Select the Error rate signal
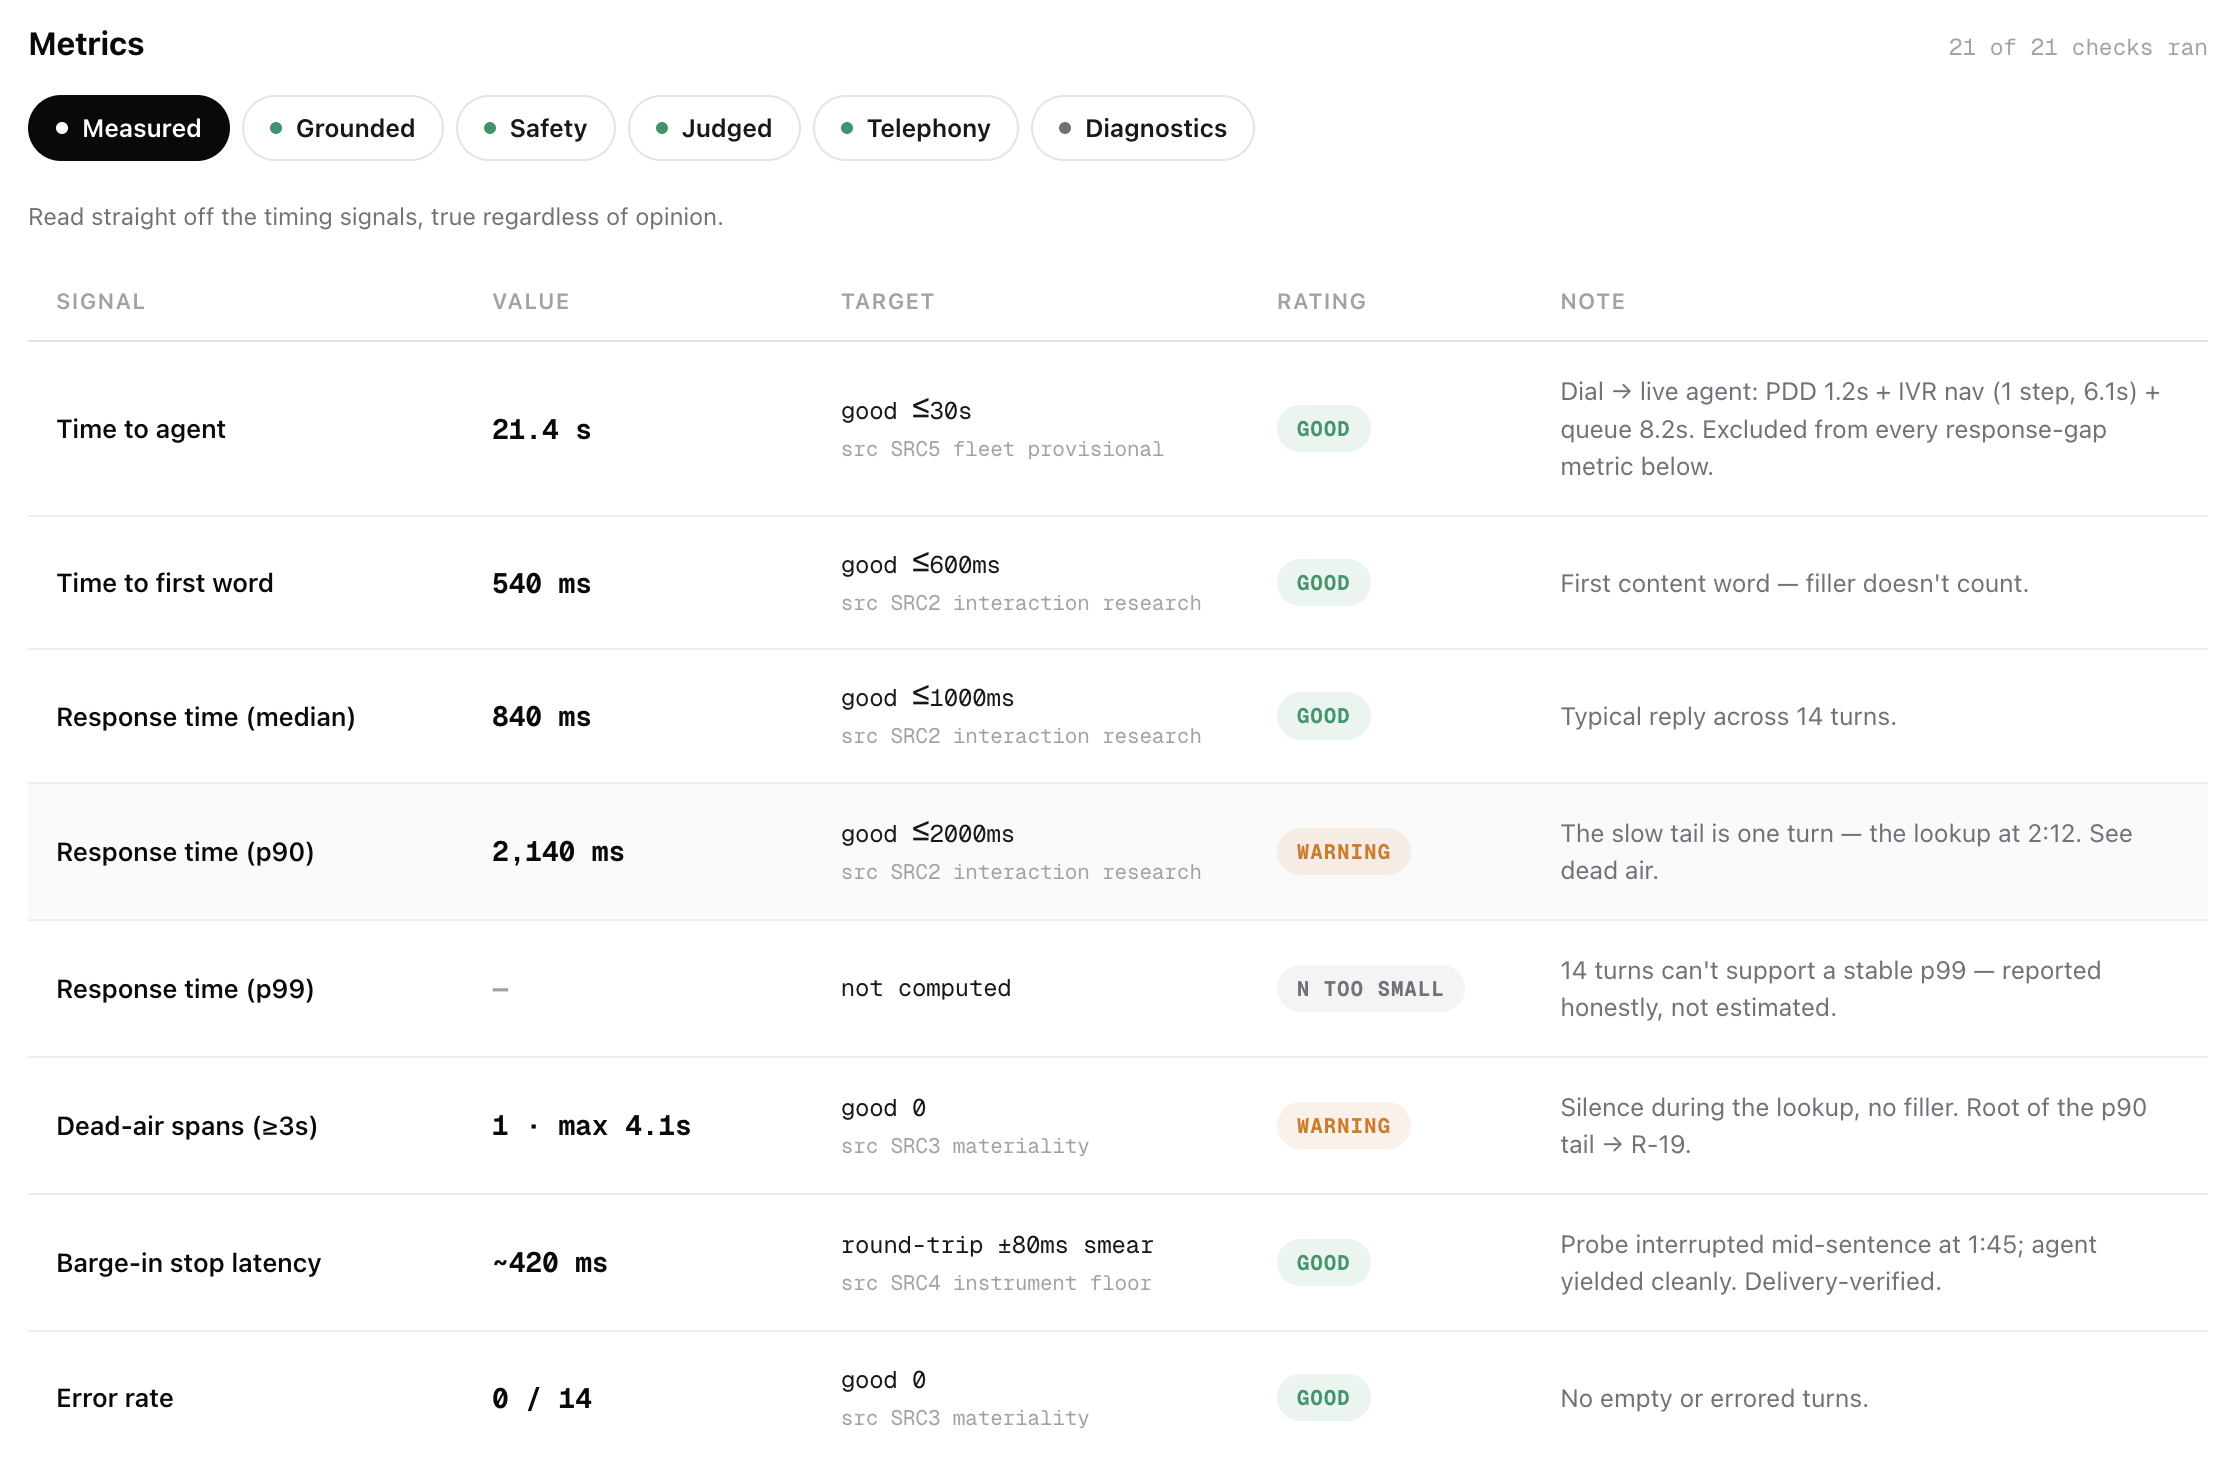Viewport: 2228px width, 1468px height. tap(115, 1398)
